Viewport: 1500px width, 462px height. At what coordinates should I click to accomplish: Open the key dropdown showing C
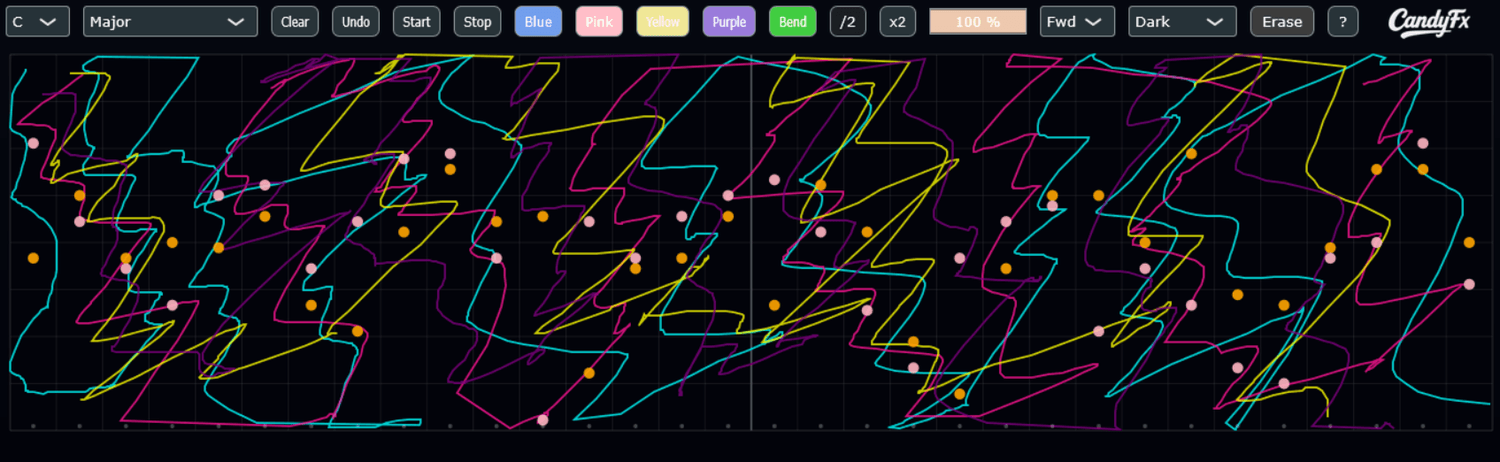(x=38, y=21)
